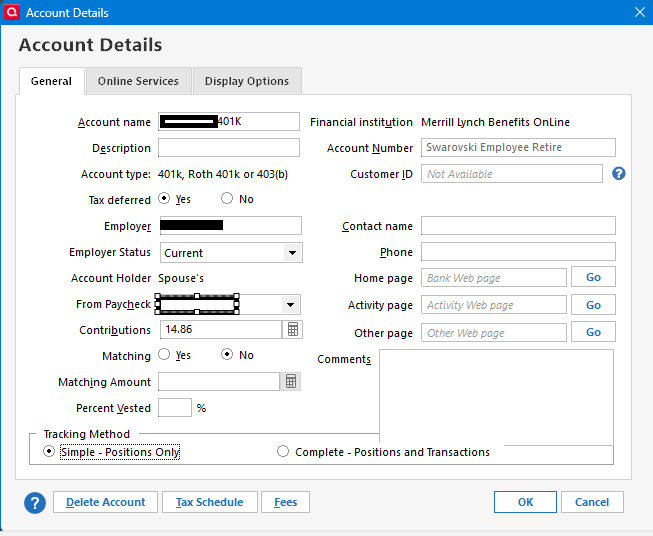653x536 pixels.
Task: Select Complete - Positions and Transactions tracking
Action: (x=283, y=451)
